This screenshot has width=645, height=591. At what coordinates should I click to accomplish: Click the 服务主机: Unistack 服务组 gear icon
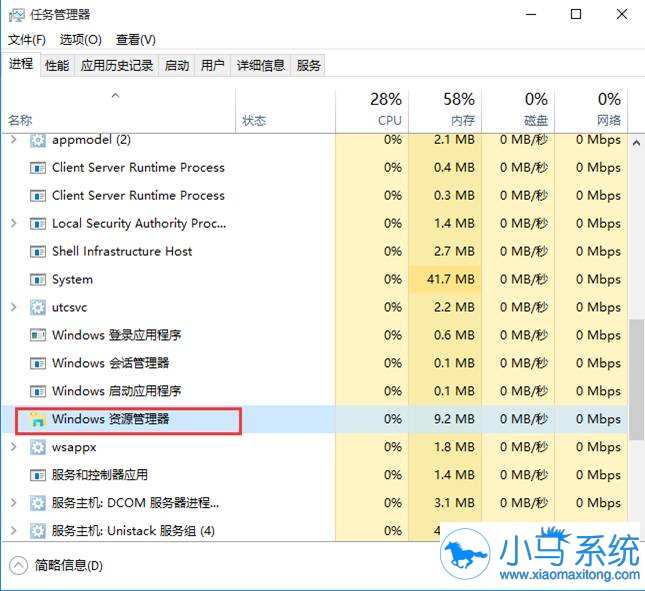point(37,531)
